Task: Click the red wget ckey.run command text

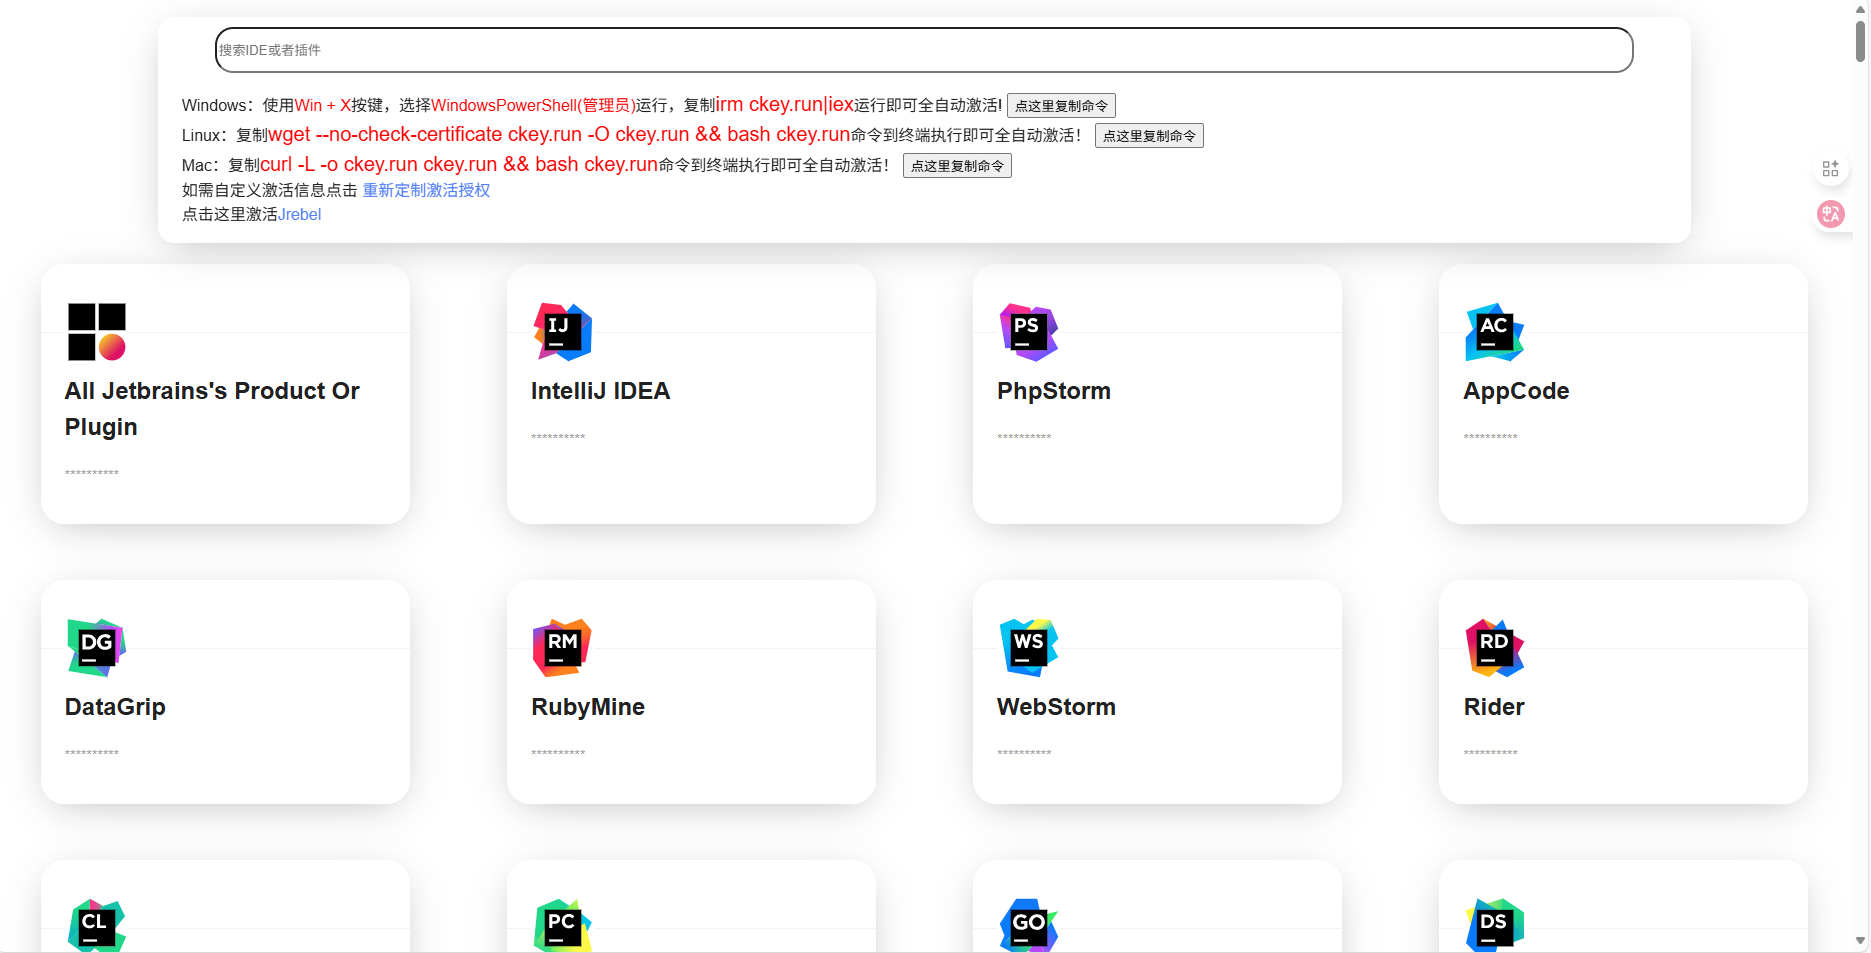Action: 559,135
